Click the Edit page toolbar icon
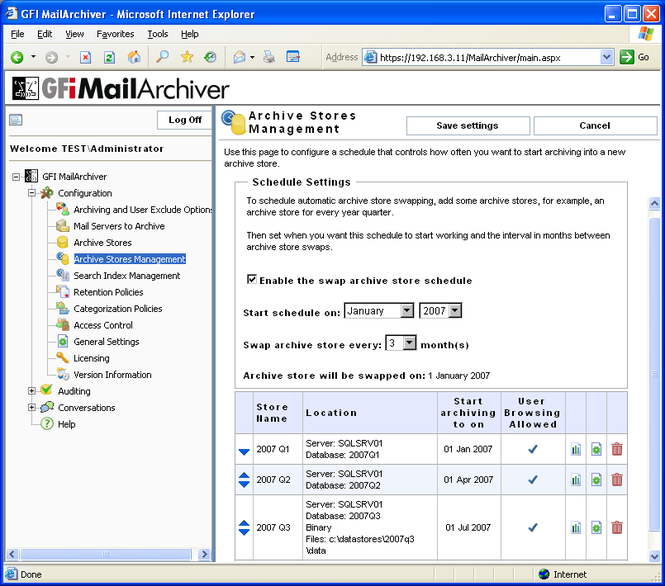The height and width of the screenshot is (586, 665). coord(293,57)
